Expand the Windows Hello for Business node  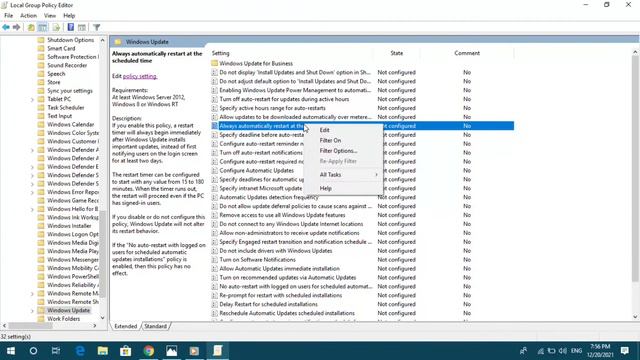pyautogui.click(x=32, y=209)
